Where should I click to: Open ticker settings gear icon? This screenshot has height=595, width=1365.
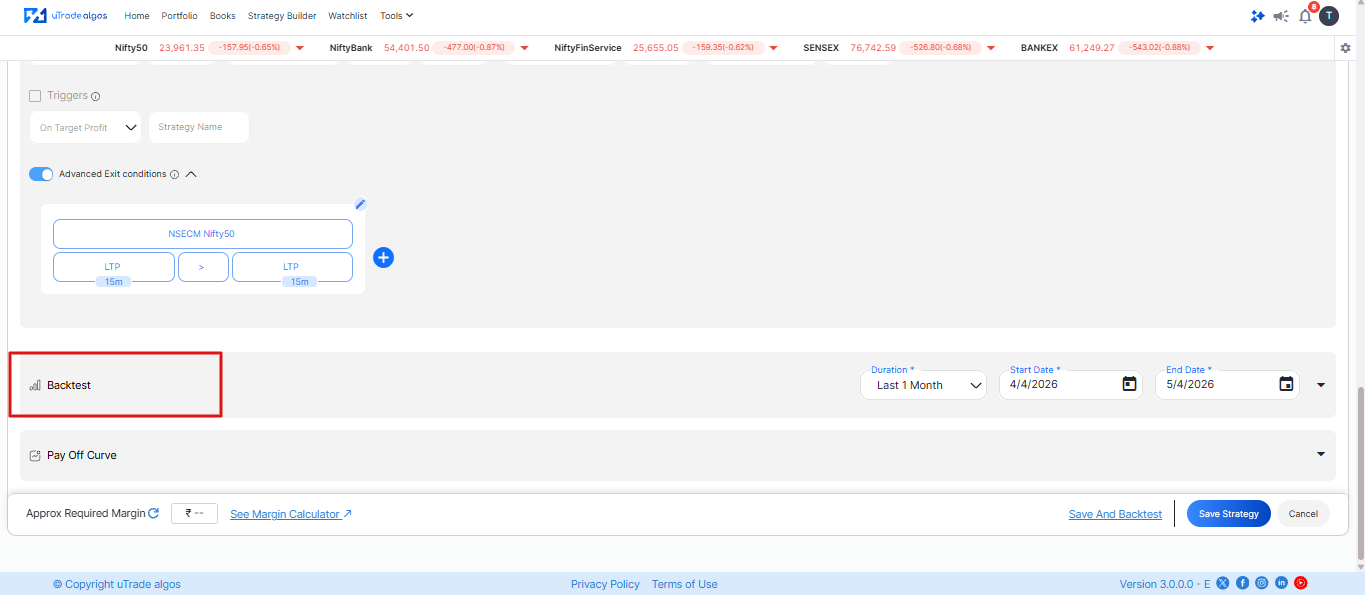click(x=1345, y=48)
